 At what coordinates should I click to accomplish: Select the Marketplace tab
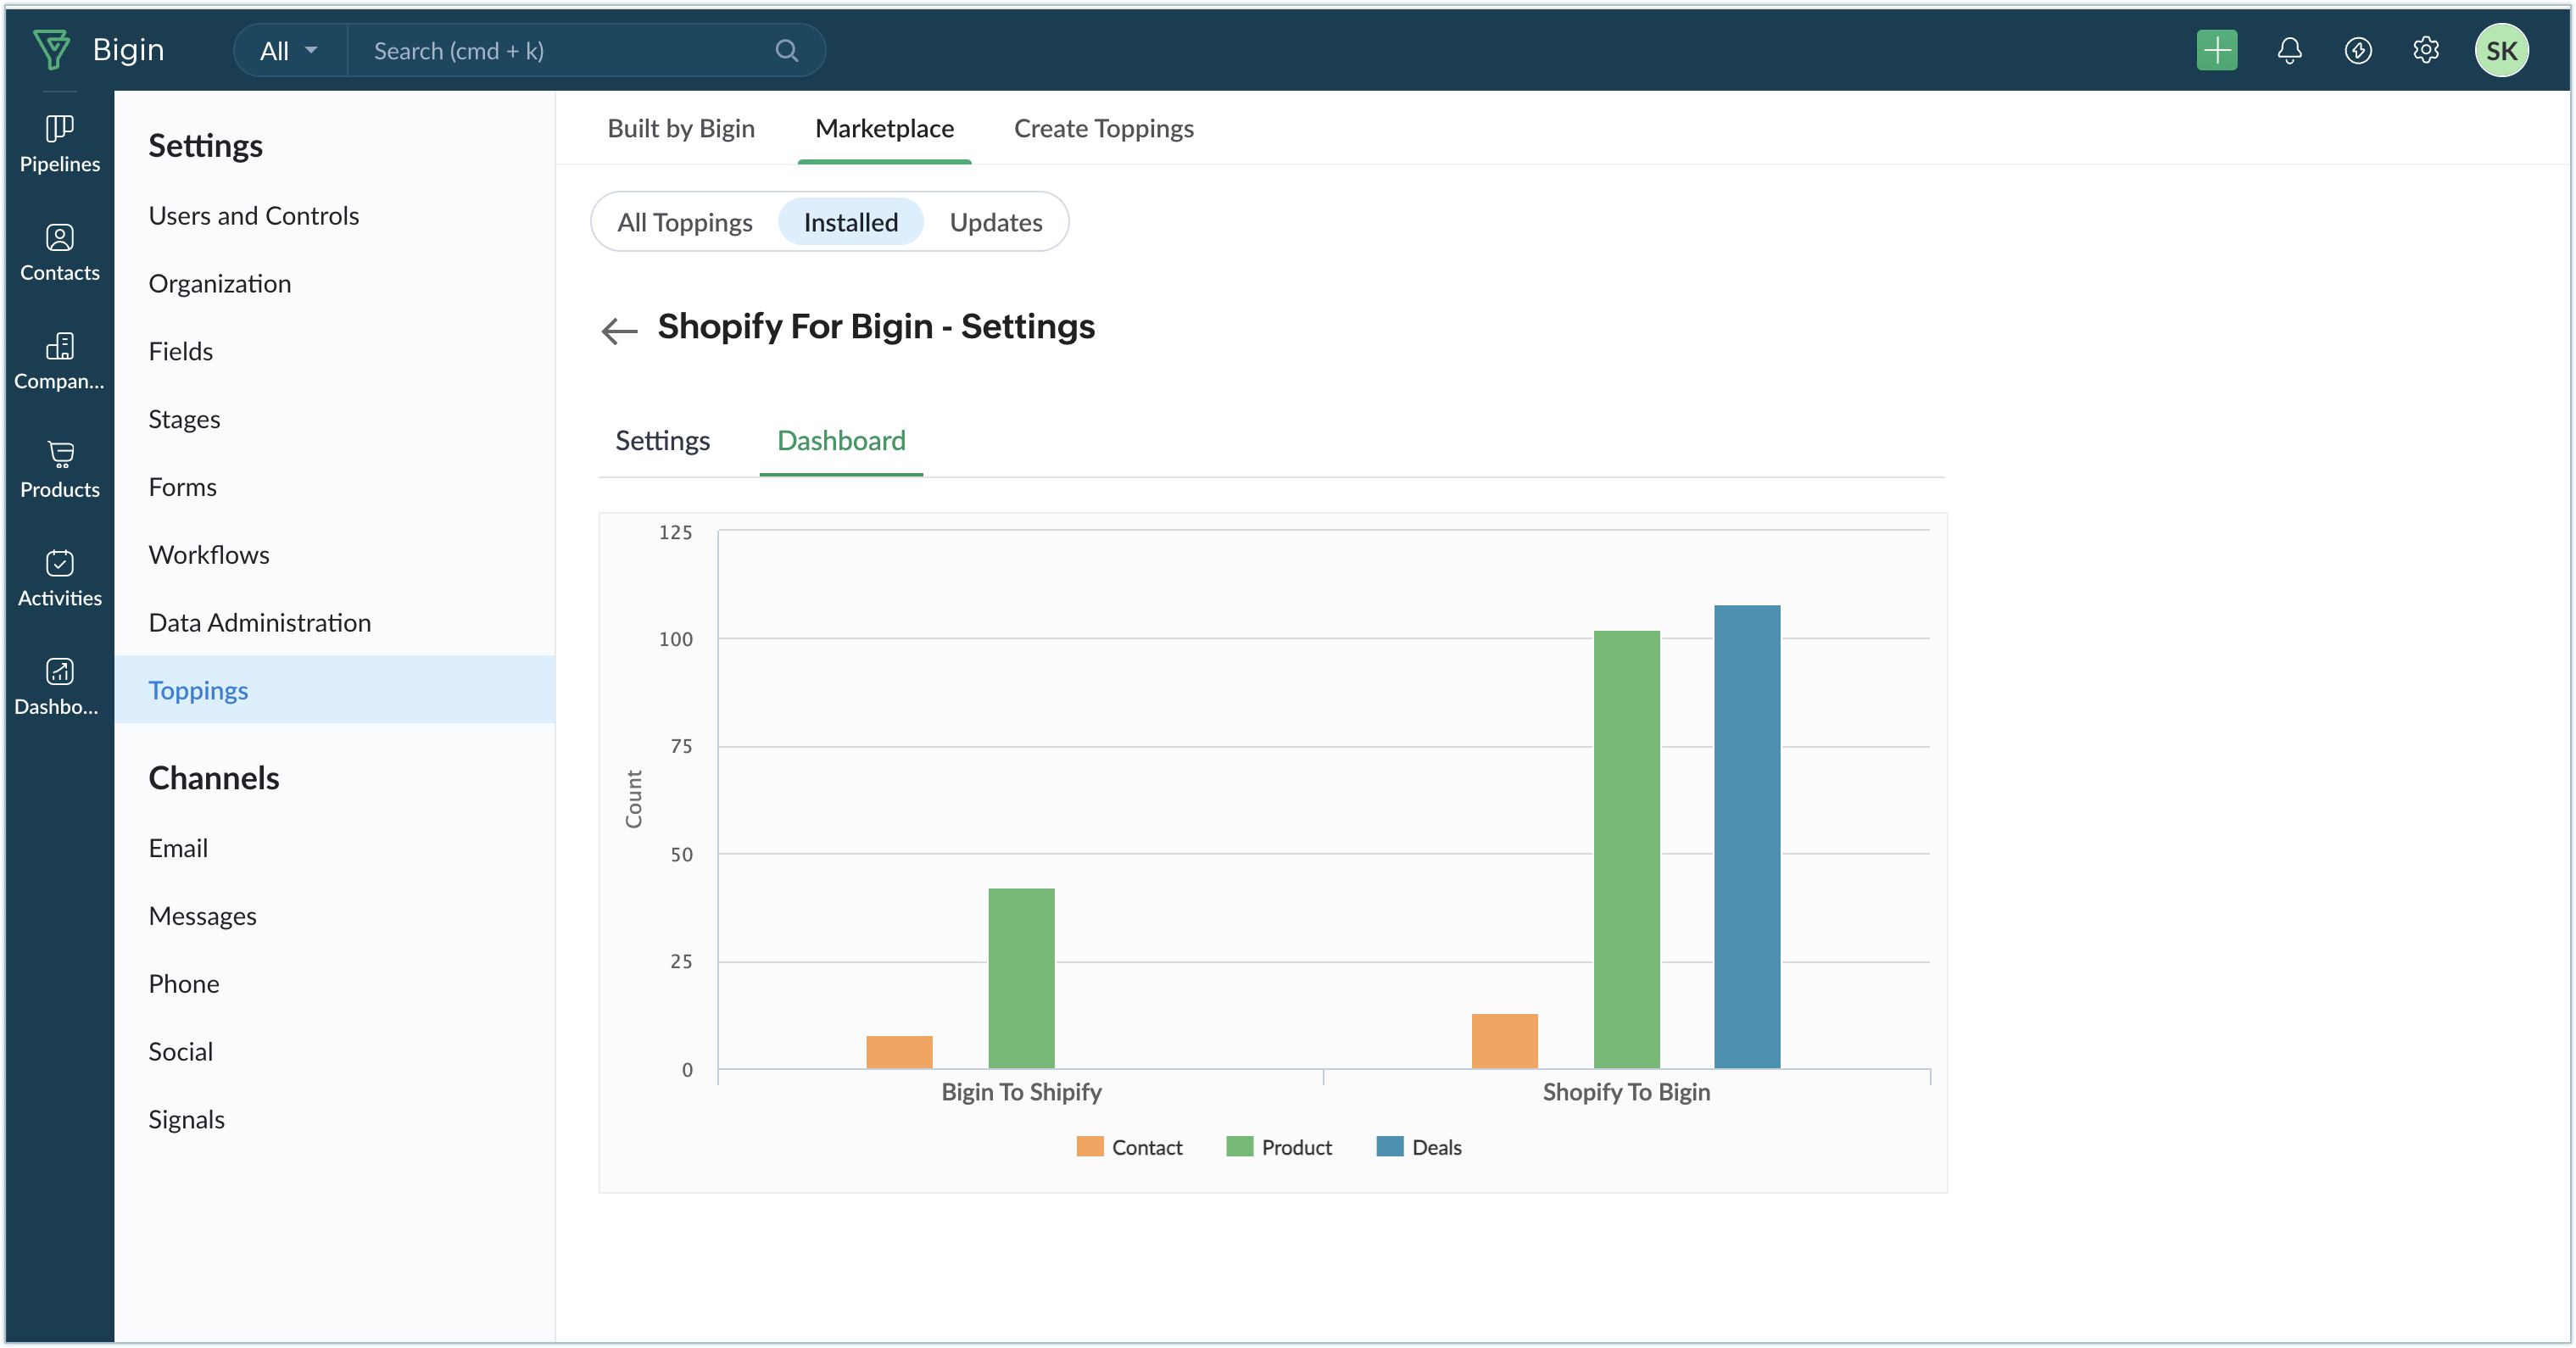pos(884,128)
